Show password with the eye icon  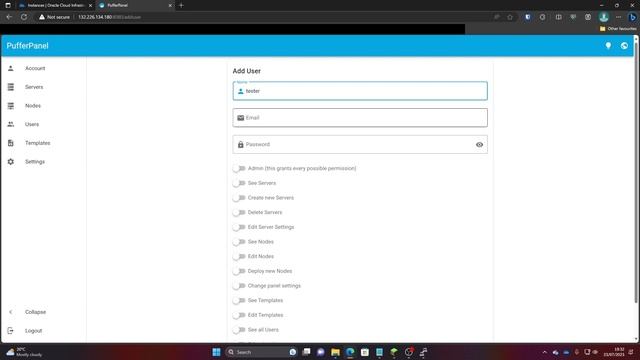(479, 144)
